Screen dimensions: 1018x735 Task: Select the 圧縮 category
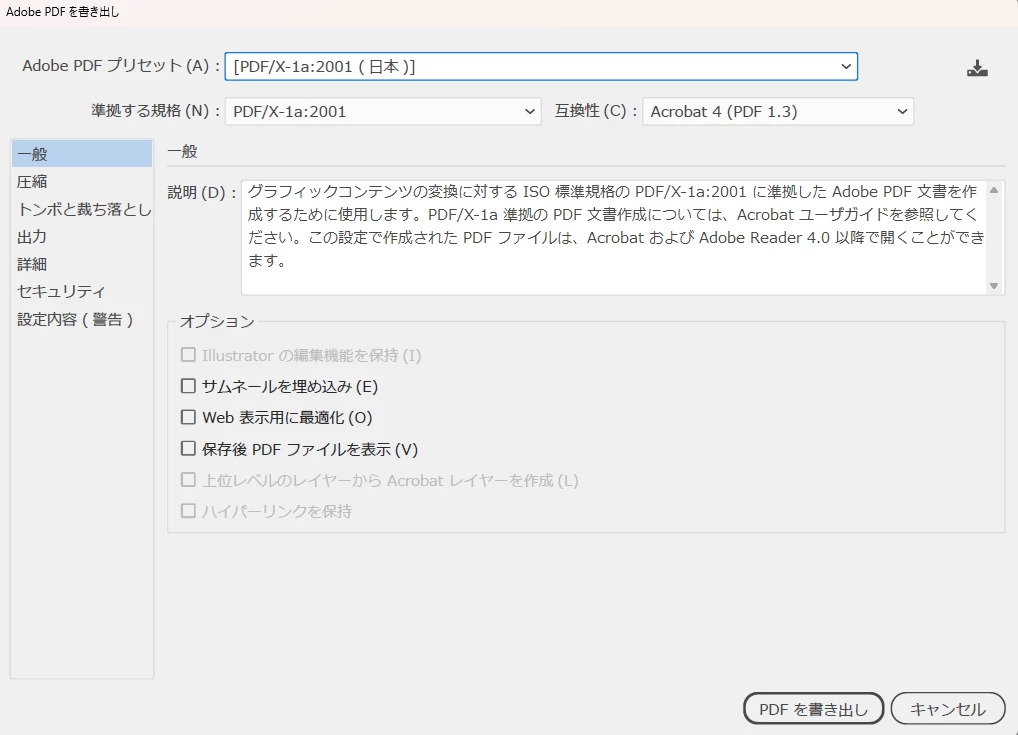[x=82, y=182]
